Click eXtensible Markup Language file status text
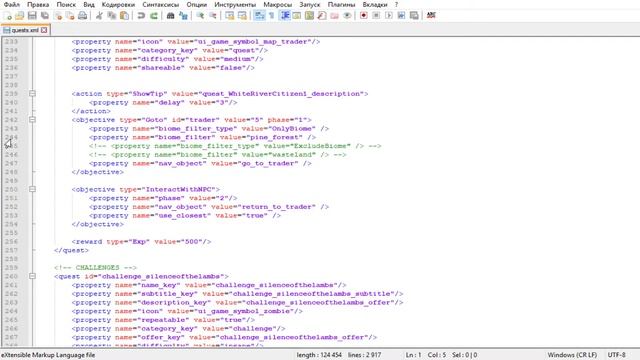640x360 pixels. (x=48, y=355)
